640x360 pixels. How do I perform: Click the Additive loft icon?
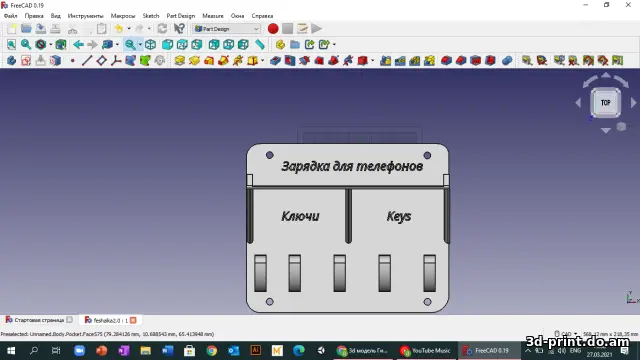point(209,61)
